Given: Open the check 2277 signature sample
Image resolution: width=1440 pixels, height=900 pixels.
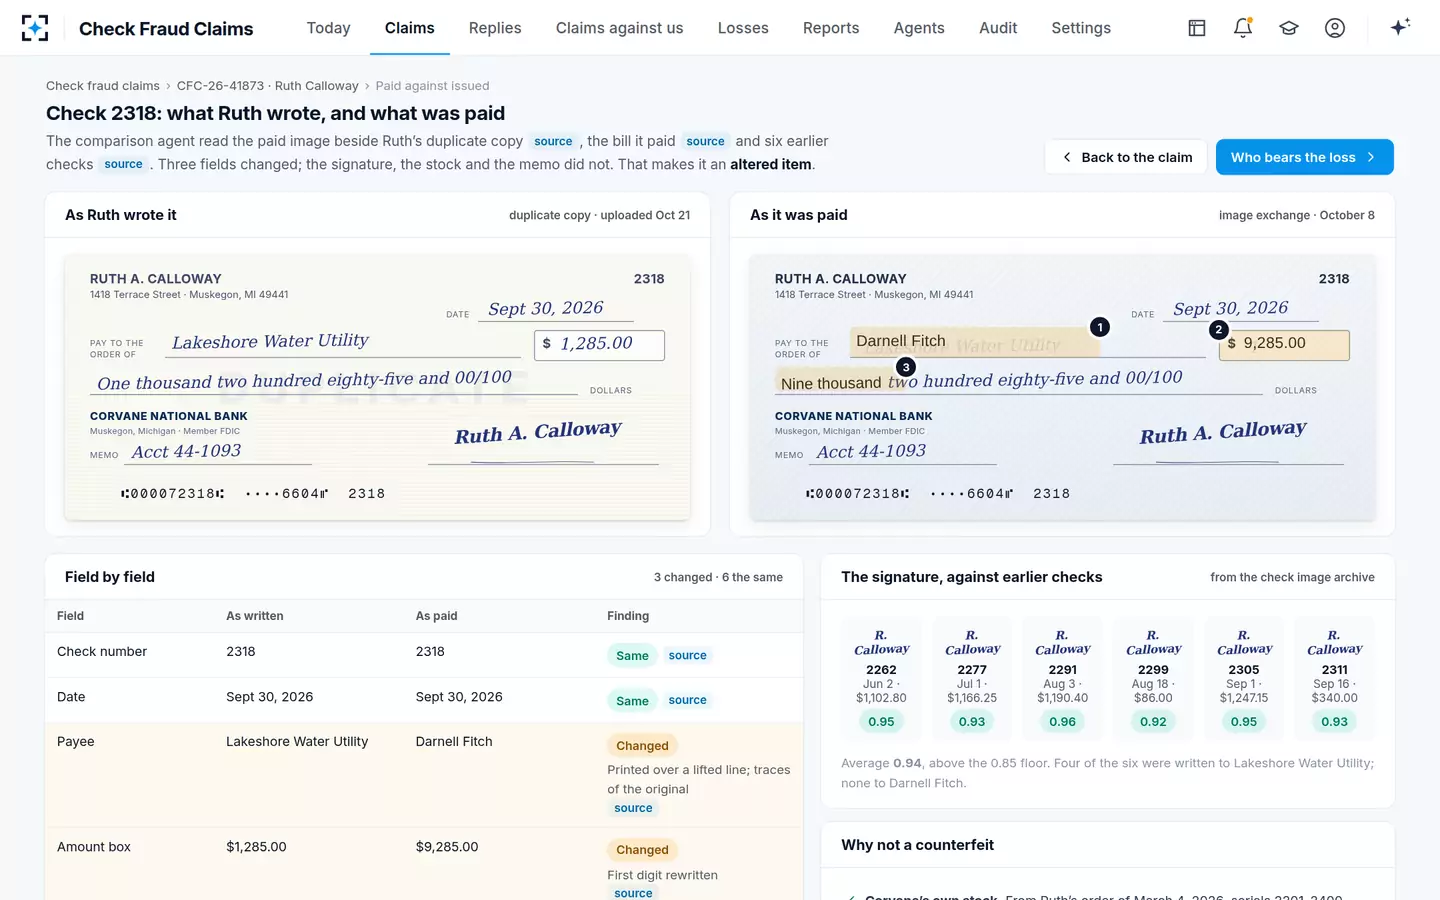Looking at the screenshot, I should (x=972, y=681).
